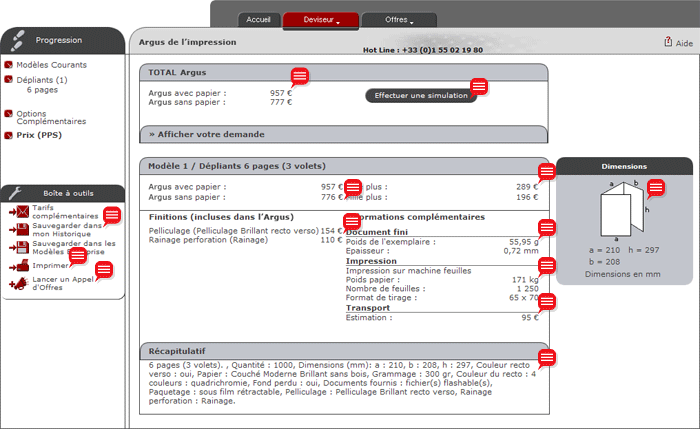Select the Dépliants (1) step

tap(42, 80)
